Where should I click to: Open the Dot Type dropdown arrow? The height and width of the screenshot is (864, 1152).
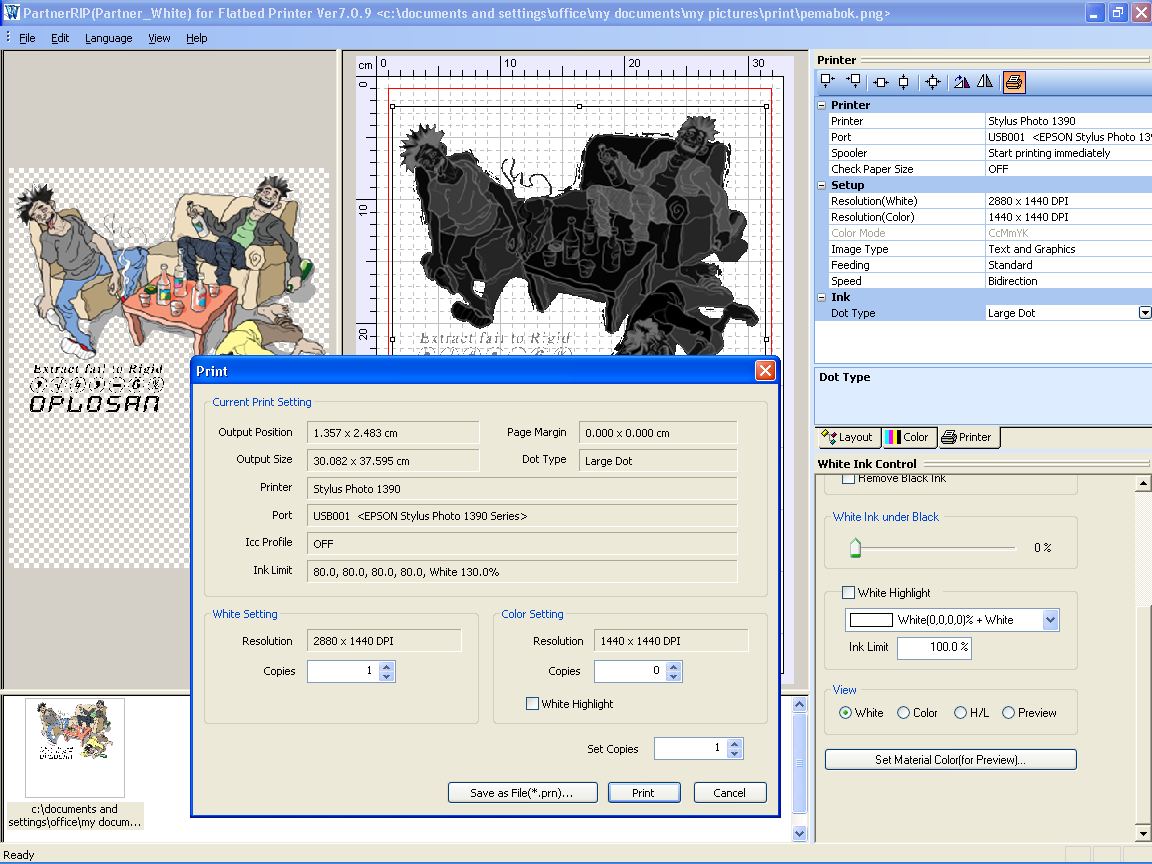click(x=1145, y=313)
